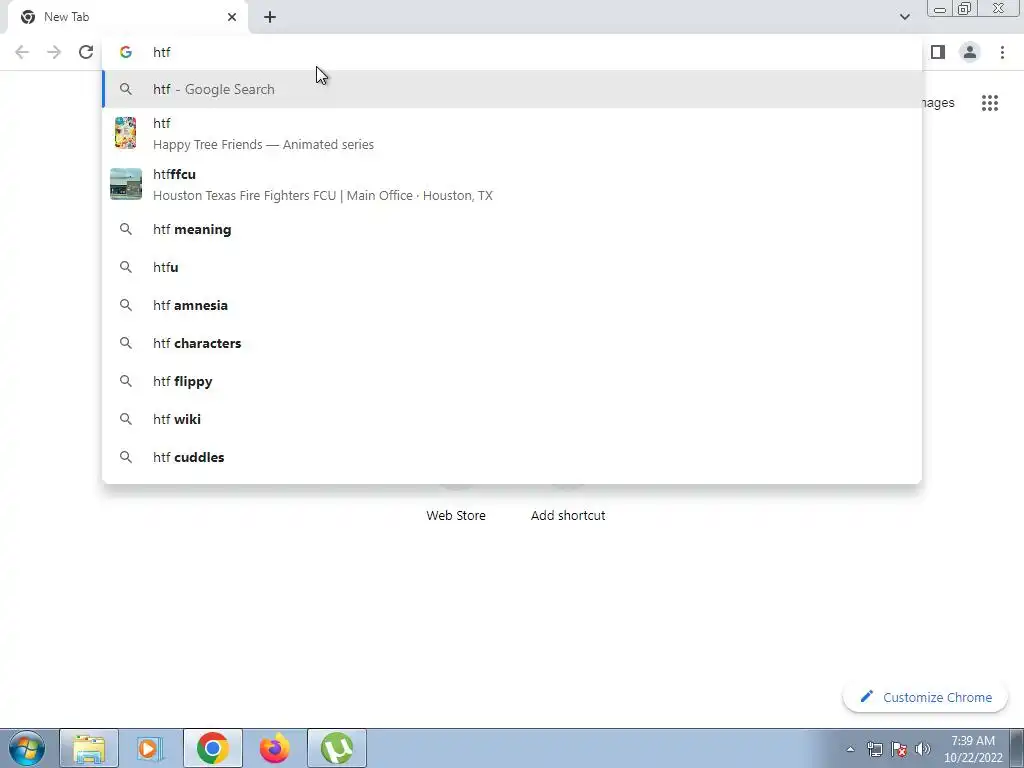Click the browser Back arrow
This screenshot has width=1024, height=768.
[22, 52]
